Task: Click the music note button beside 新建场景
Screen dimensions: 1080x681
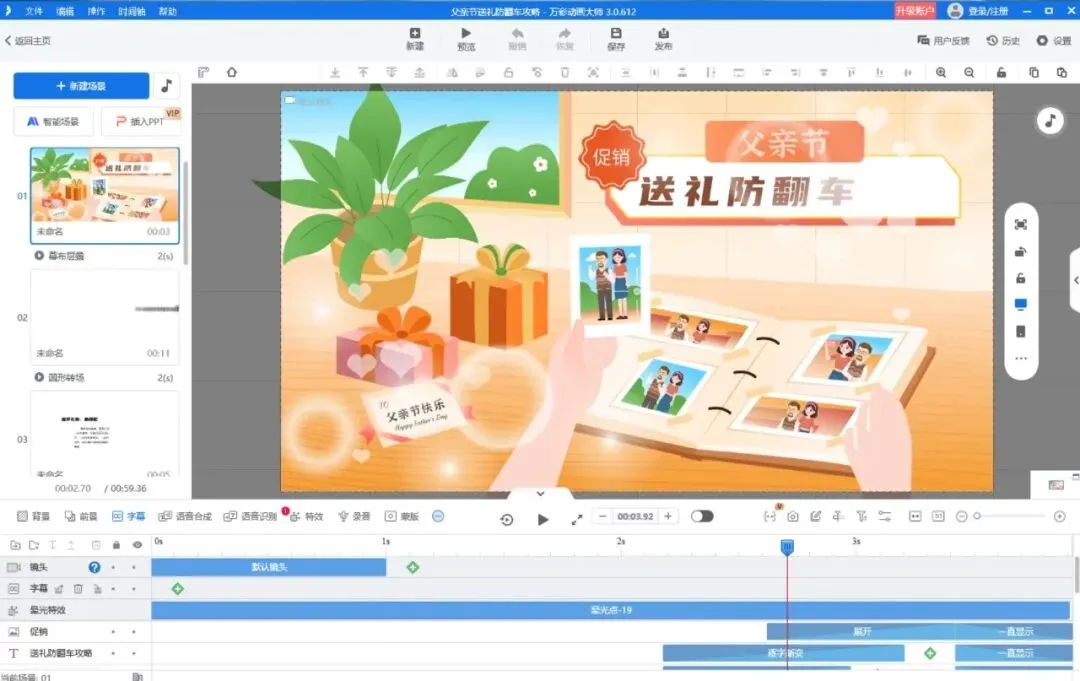Action: [167, 86]
